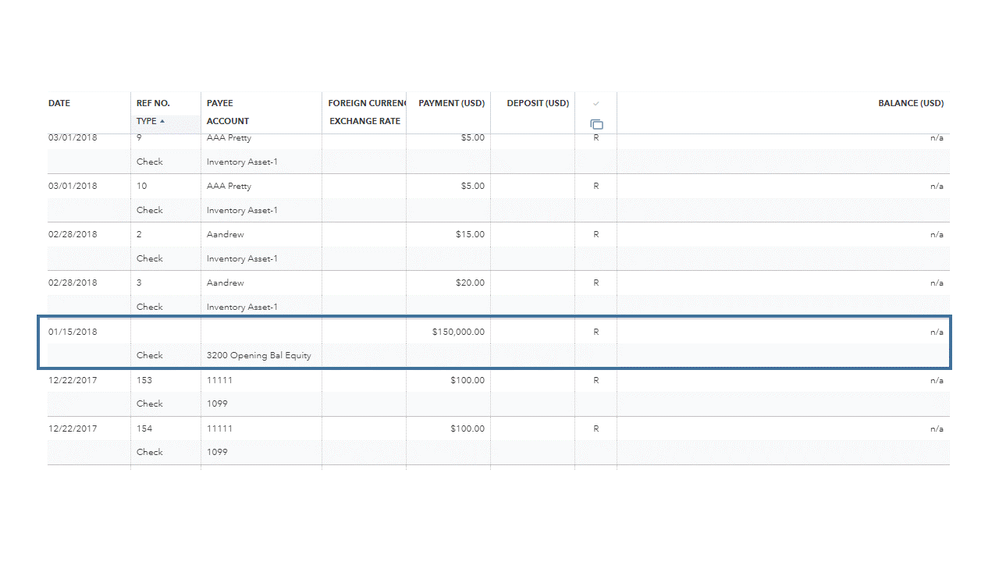Click the DEPOSIT (USD) column header
The height and width of the screenshot is (562, 999).
(537, 103)
